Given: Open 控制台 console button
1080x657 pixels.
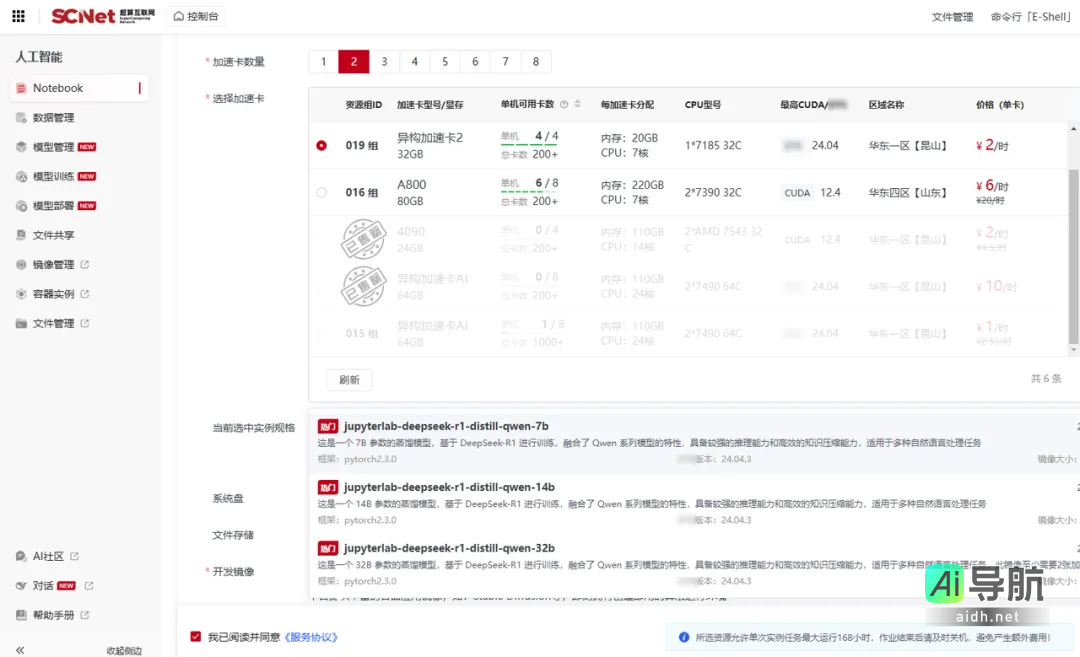Looking at the screenshot, I should 196,16.
